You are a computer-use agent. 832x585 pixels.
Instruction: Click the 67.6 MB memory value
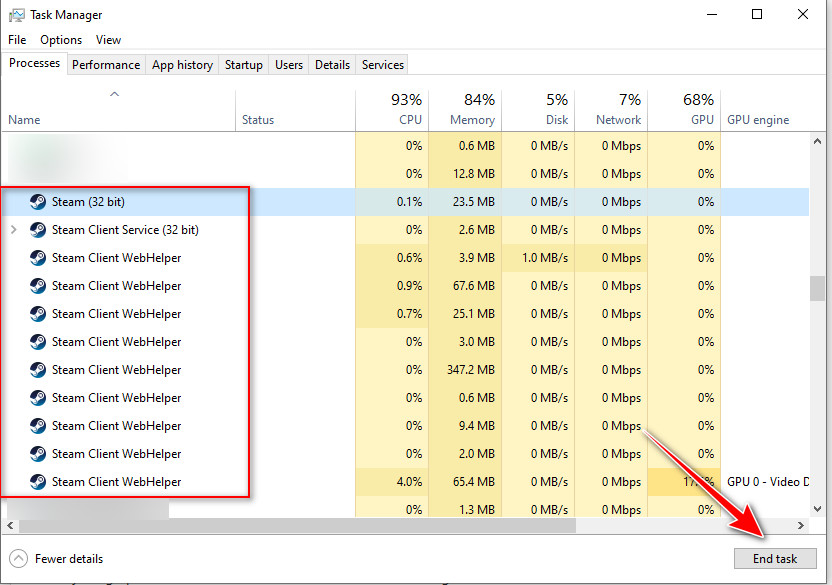(473, 286)
